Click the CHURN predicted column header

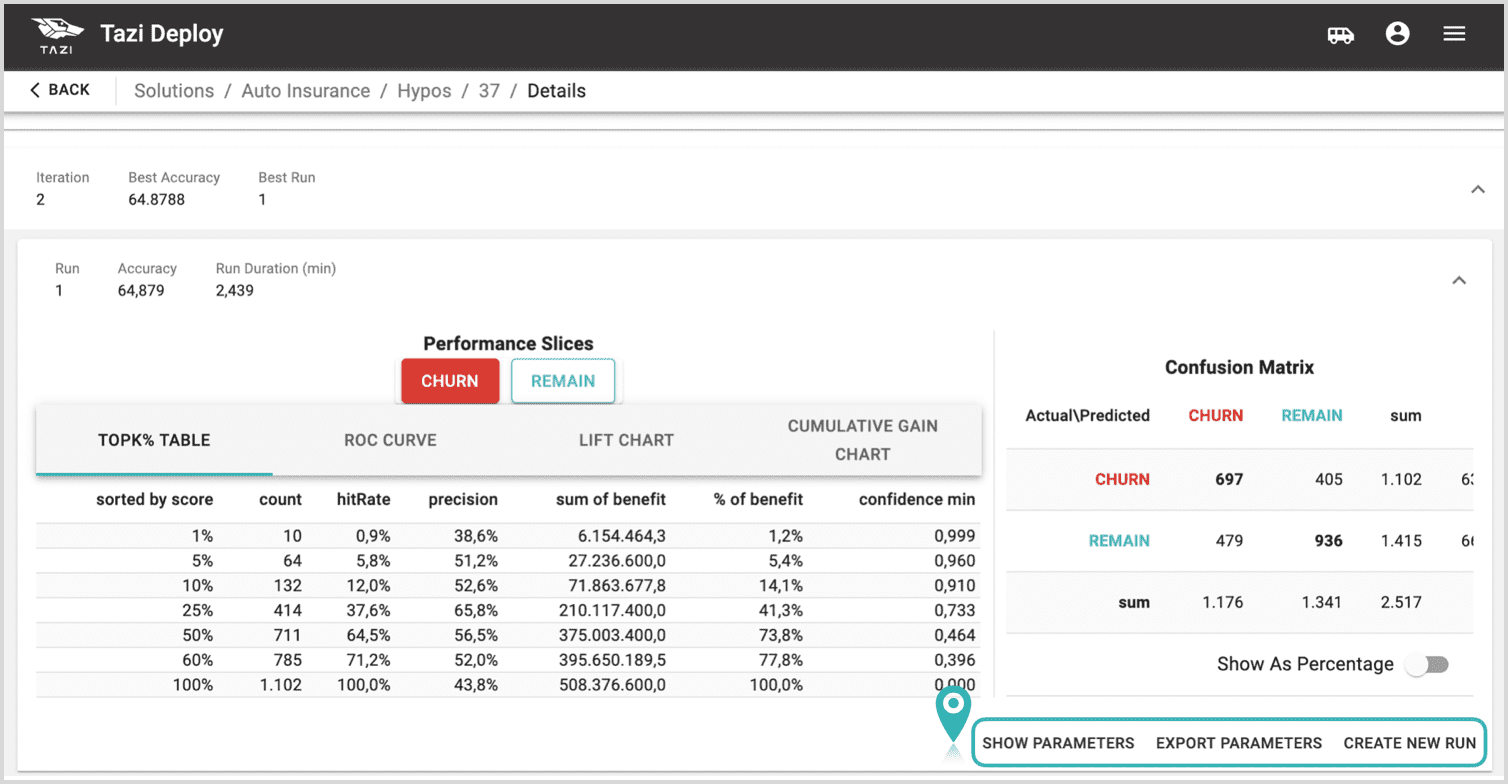coord(1215,415)
